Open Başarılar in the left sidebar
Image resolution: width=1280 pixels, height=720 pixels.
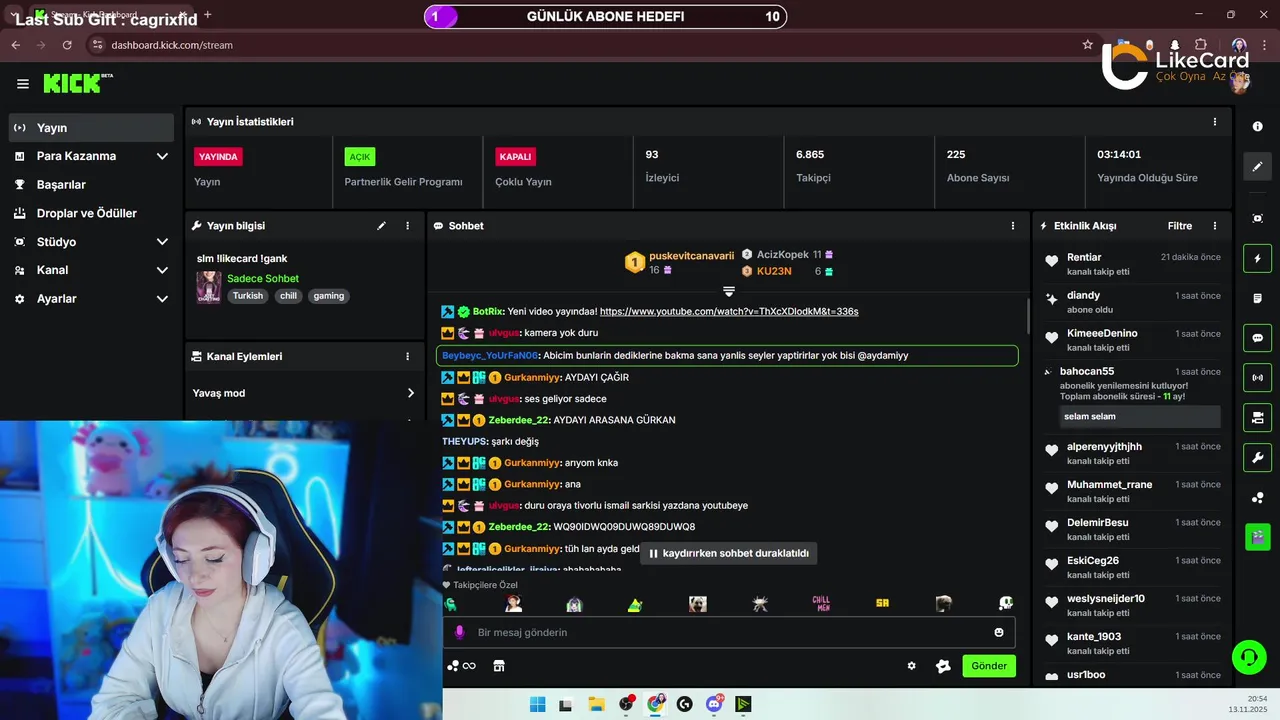click(91, 185)
